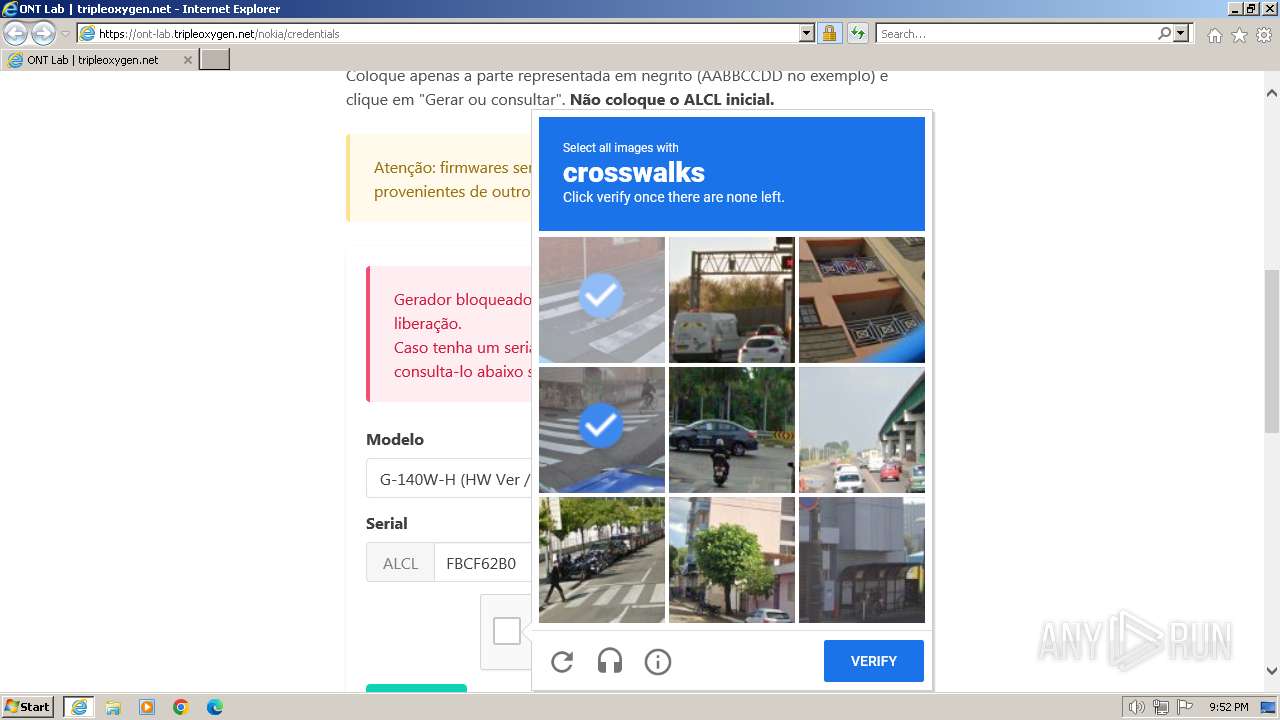
Task: Open a new tab
Action: pos(215,60)
